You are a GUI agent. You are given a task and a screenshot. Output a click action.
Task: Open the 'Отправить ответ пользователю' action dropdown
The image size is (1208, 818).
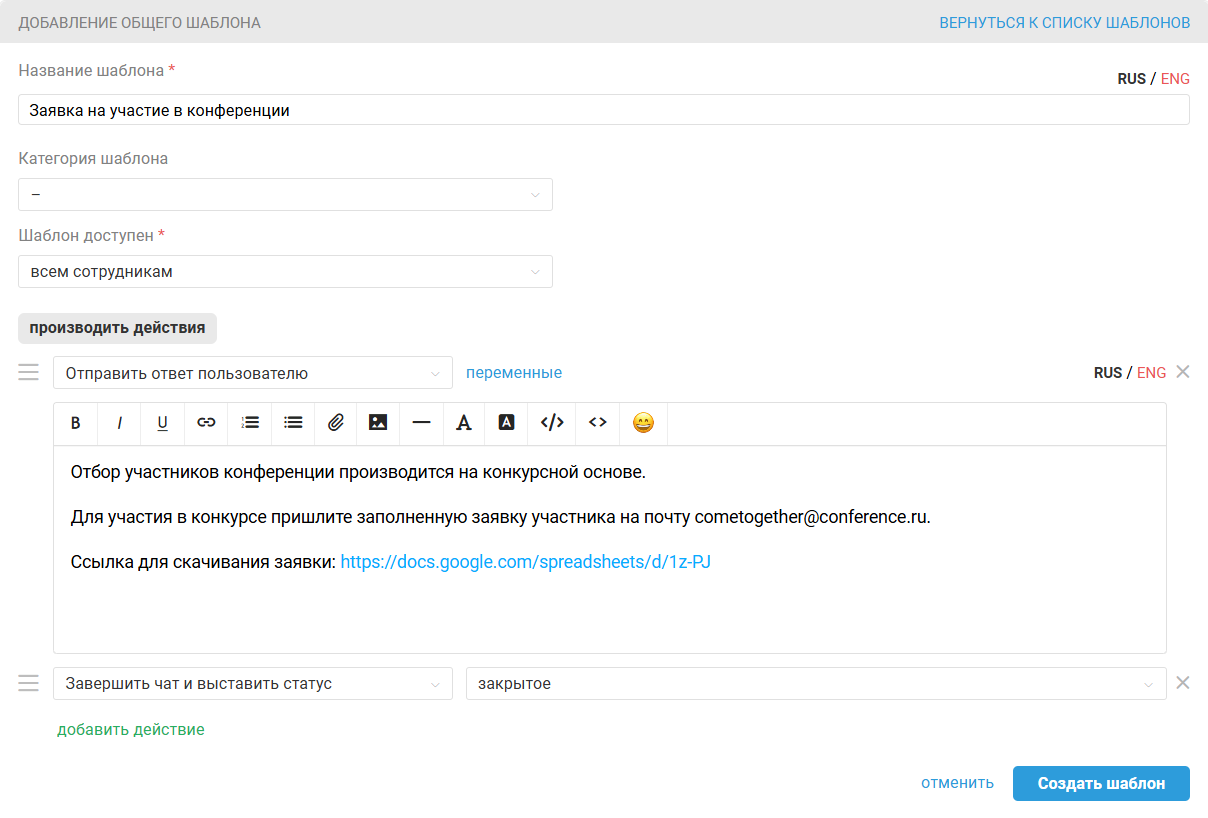[x=253, y=373]
